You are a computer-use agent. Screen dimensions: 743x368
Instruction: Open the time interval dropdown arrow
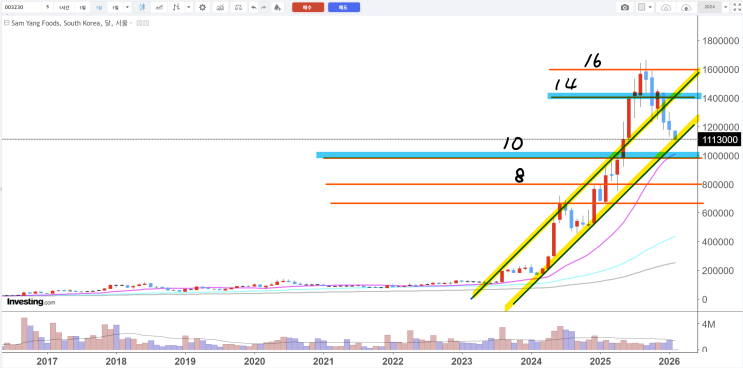click(x=127, y=7)
